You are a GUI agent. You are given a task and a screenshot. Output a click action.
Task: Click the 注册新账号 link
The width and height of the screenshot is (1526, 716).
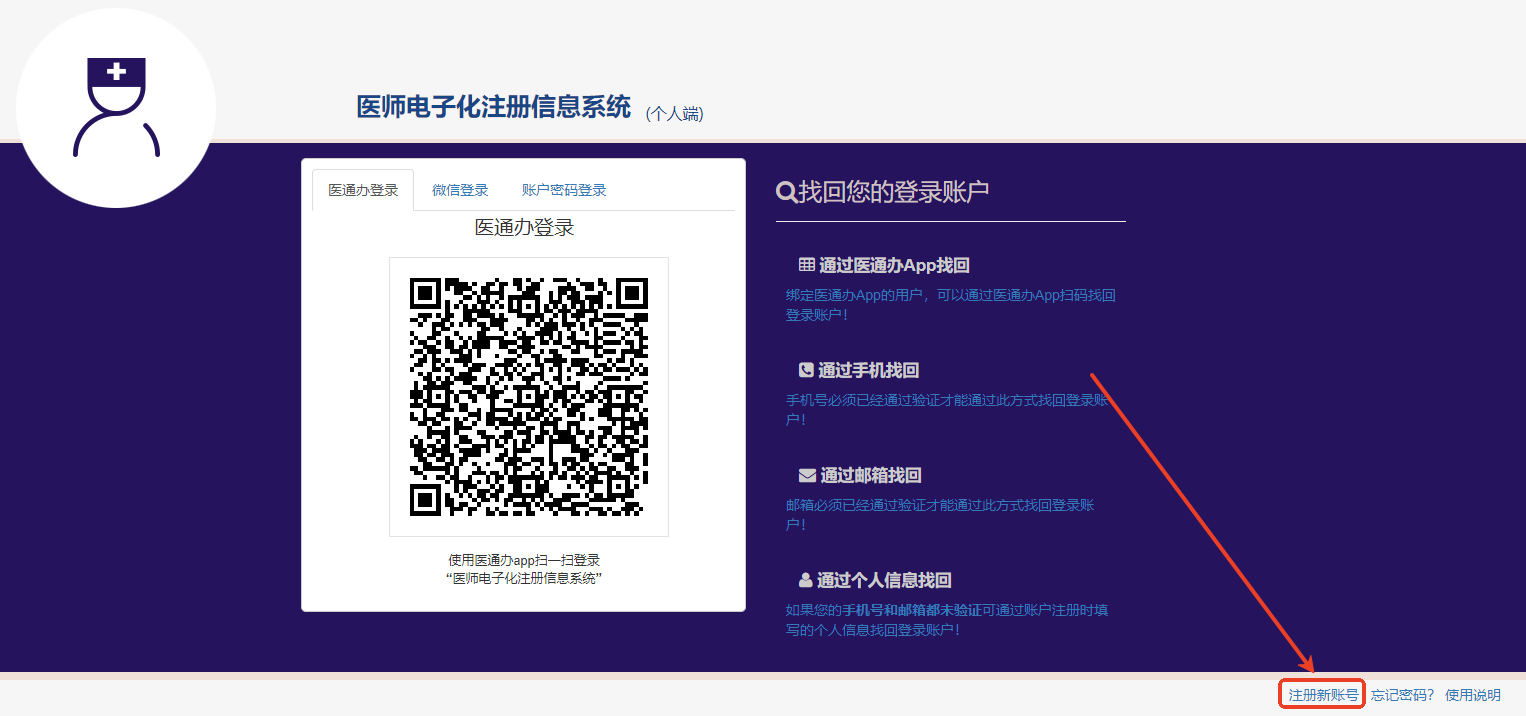point(1323,695)
